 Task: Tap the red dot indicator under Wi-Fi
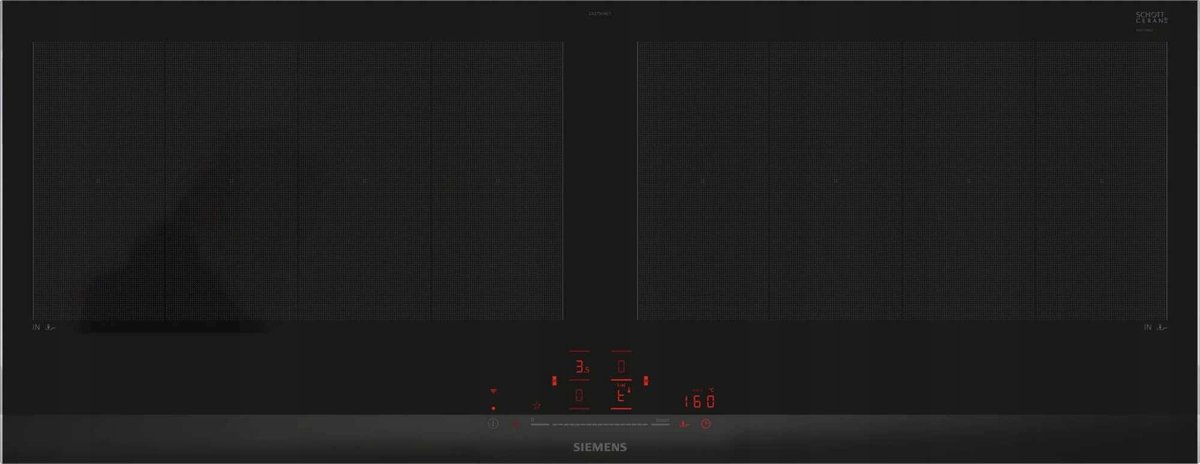click(492, 408)
